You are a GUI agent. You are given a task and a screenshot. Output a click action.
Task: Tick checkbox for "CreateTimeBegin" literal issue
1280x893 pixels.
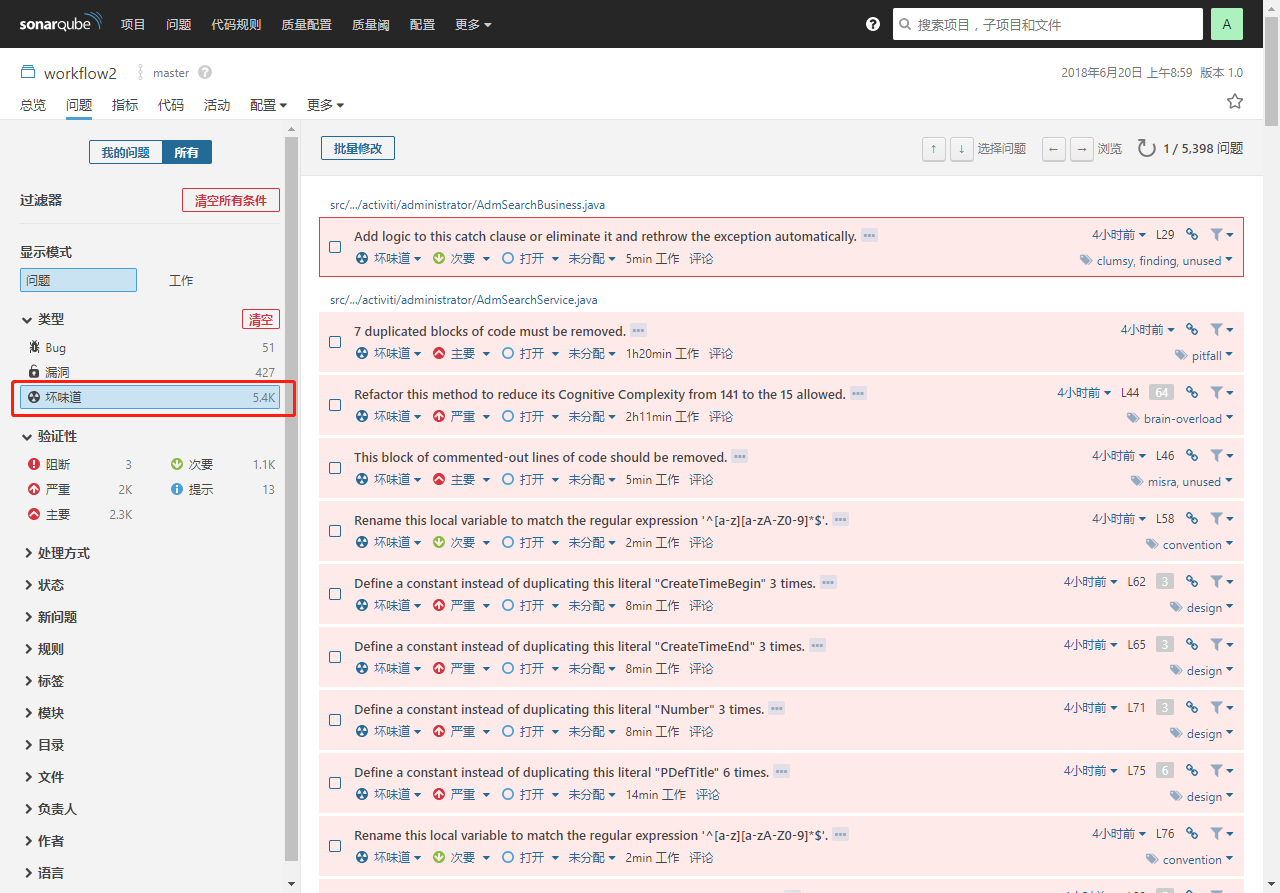(x=335, y=594)
